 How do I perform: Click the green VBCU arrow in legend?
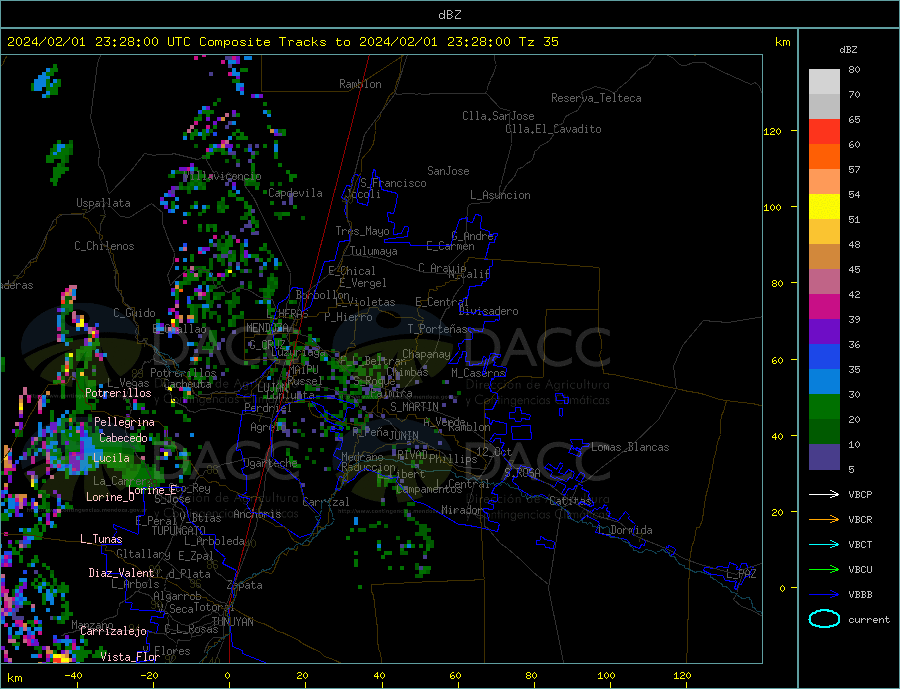pyautogui.click(x=824, y=570)
